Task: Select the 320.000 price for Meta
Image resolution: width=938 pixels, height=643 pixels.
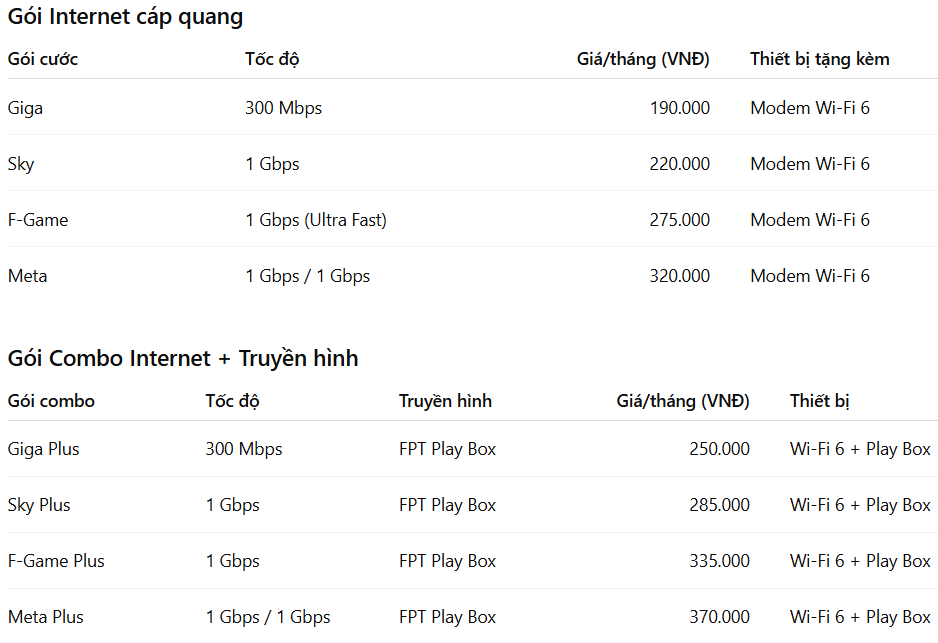Action: coord(680,276)
